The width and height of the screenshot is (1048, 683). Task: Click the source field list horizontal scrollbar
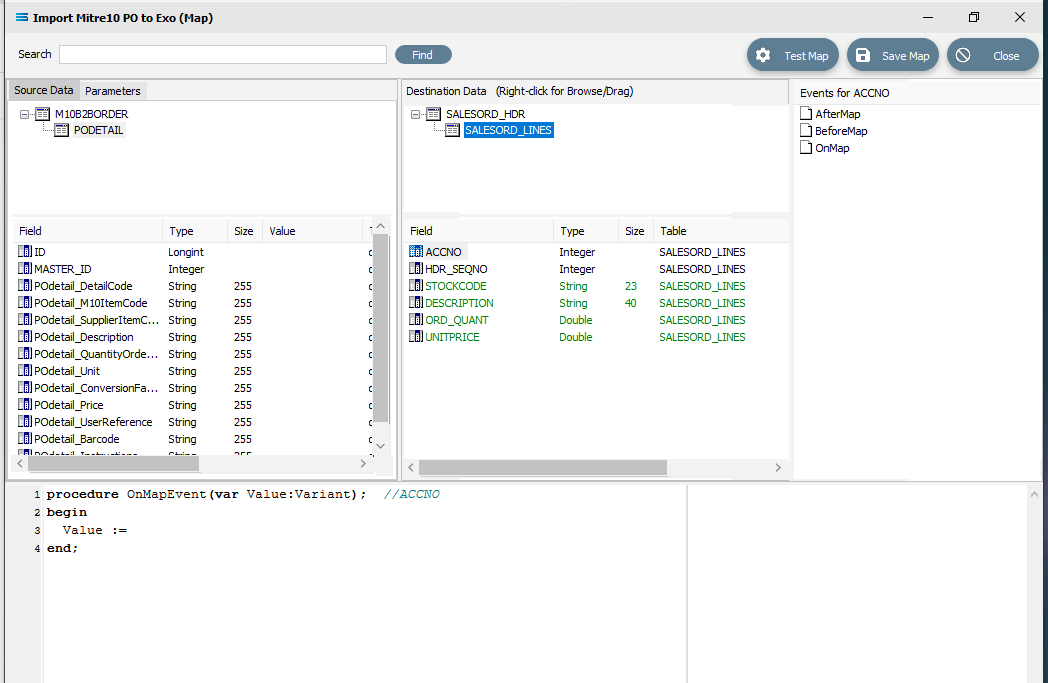(x=113, y=463)
